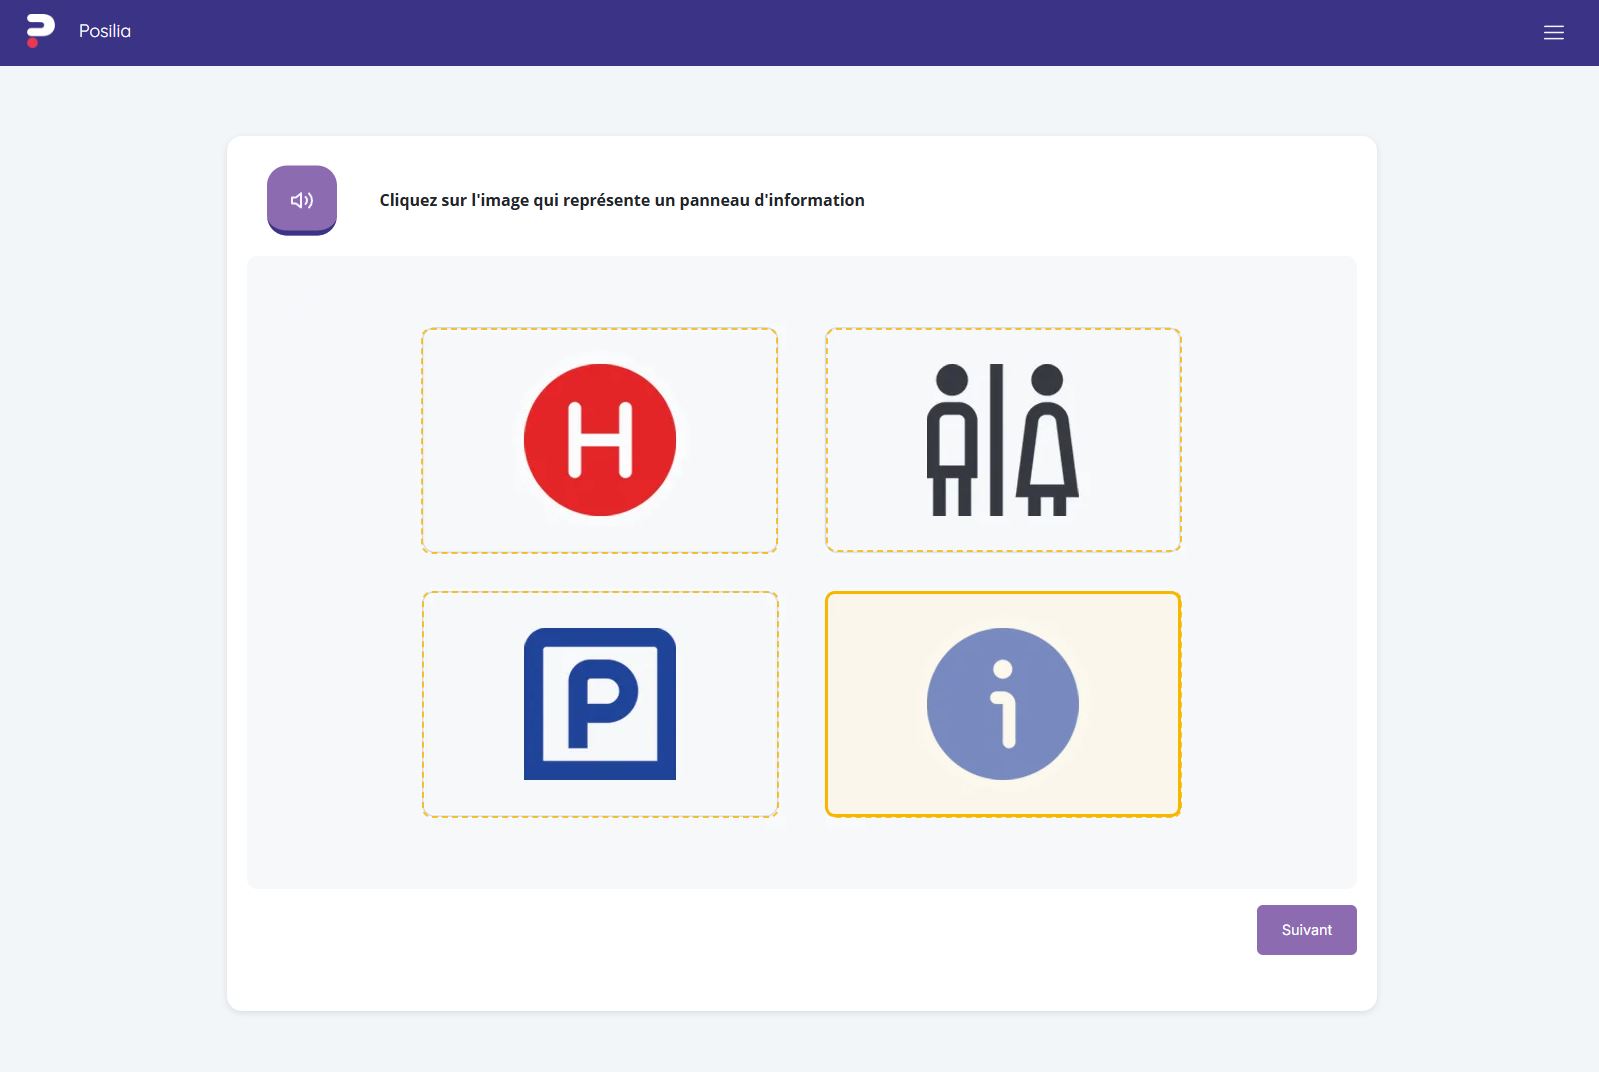This screenshot has width=1599, height=1072.
Task: Click the purple header bar's empty center
Action: [800, 33]
